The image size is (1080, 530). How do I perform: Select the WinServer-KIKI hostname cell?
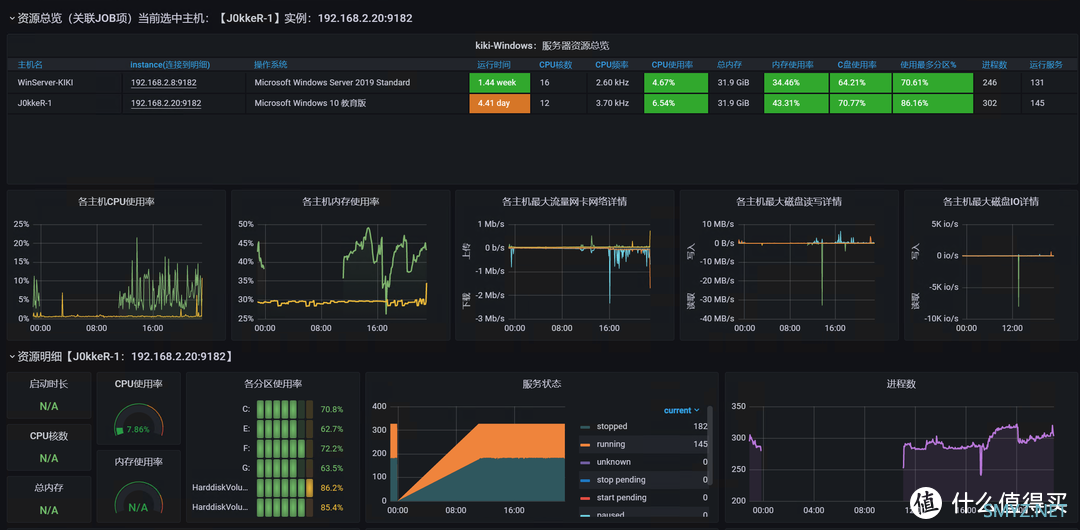[66, 83]
